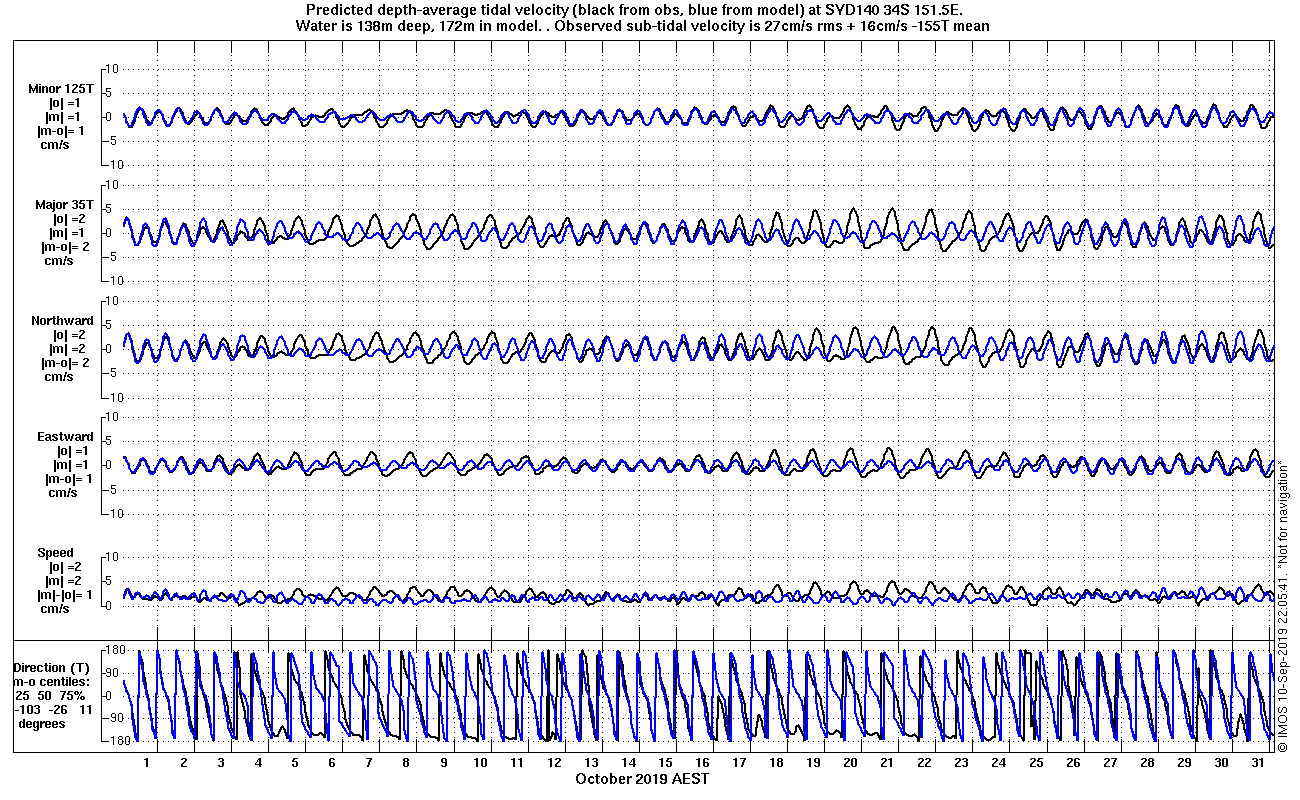The width and height of the screenshot is (1300, 800).
Task: Click day label '8' on the date axis
Action: tap(406, 762)
